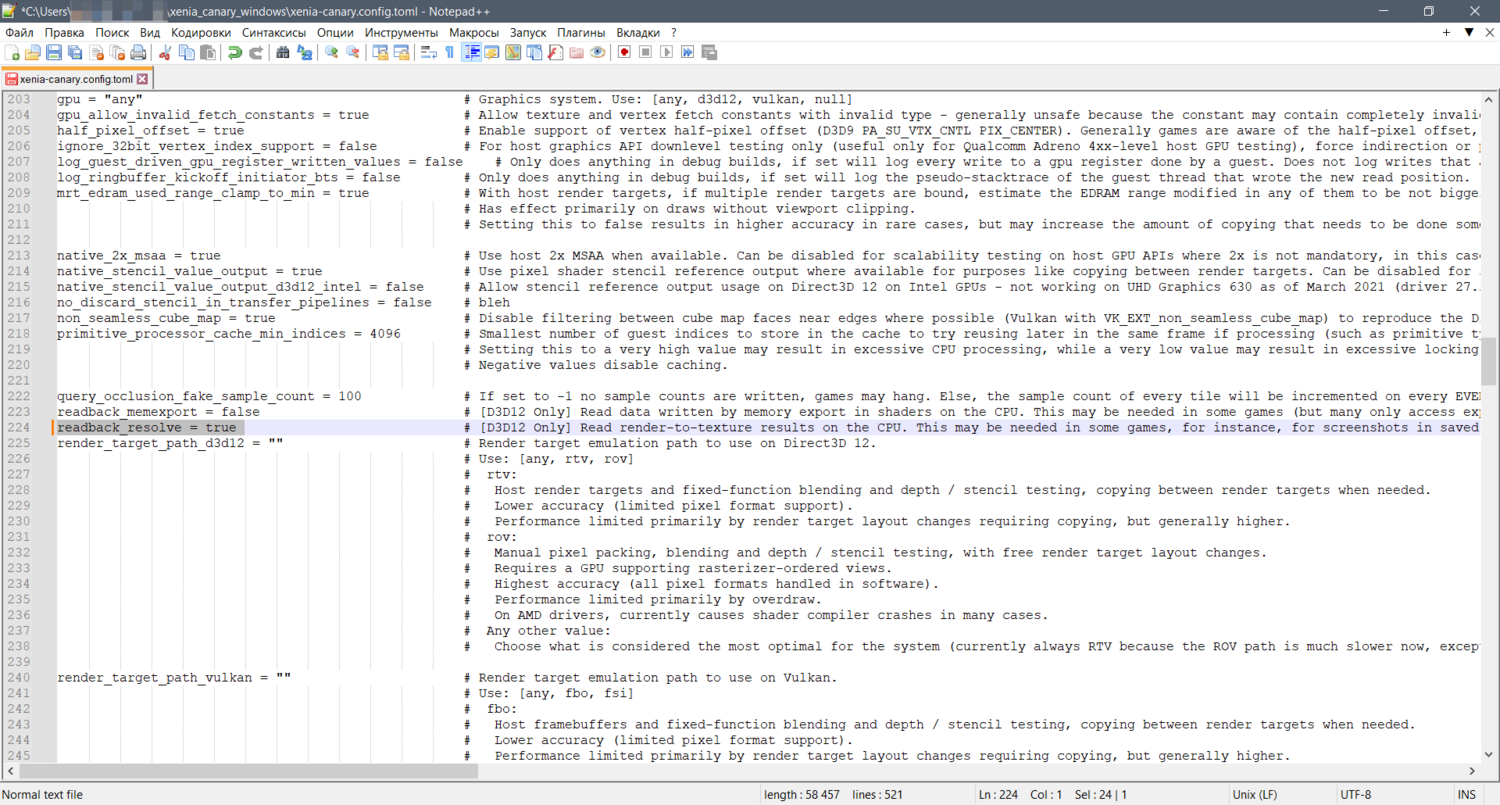The height and width of the screenshot is (805, 1500).
Task: Toggle show all characters pilcrow icon
Action: 449,53
